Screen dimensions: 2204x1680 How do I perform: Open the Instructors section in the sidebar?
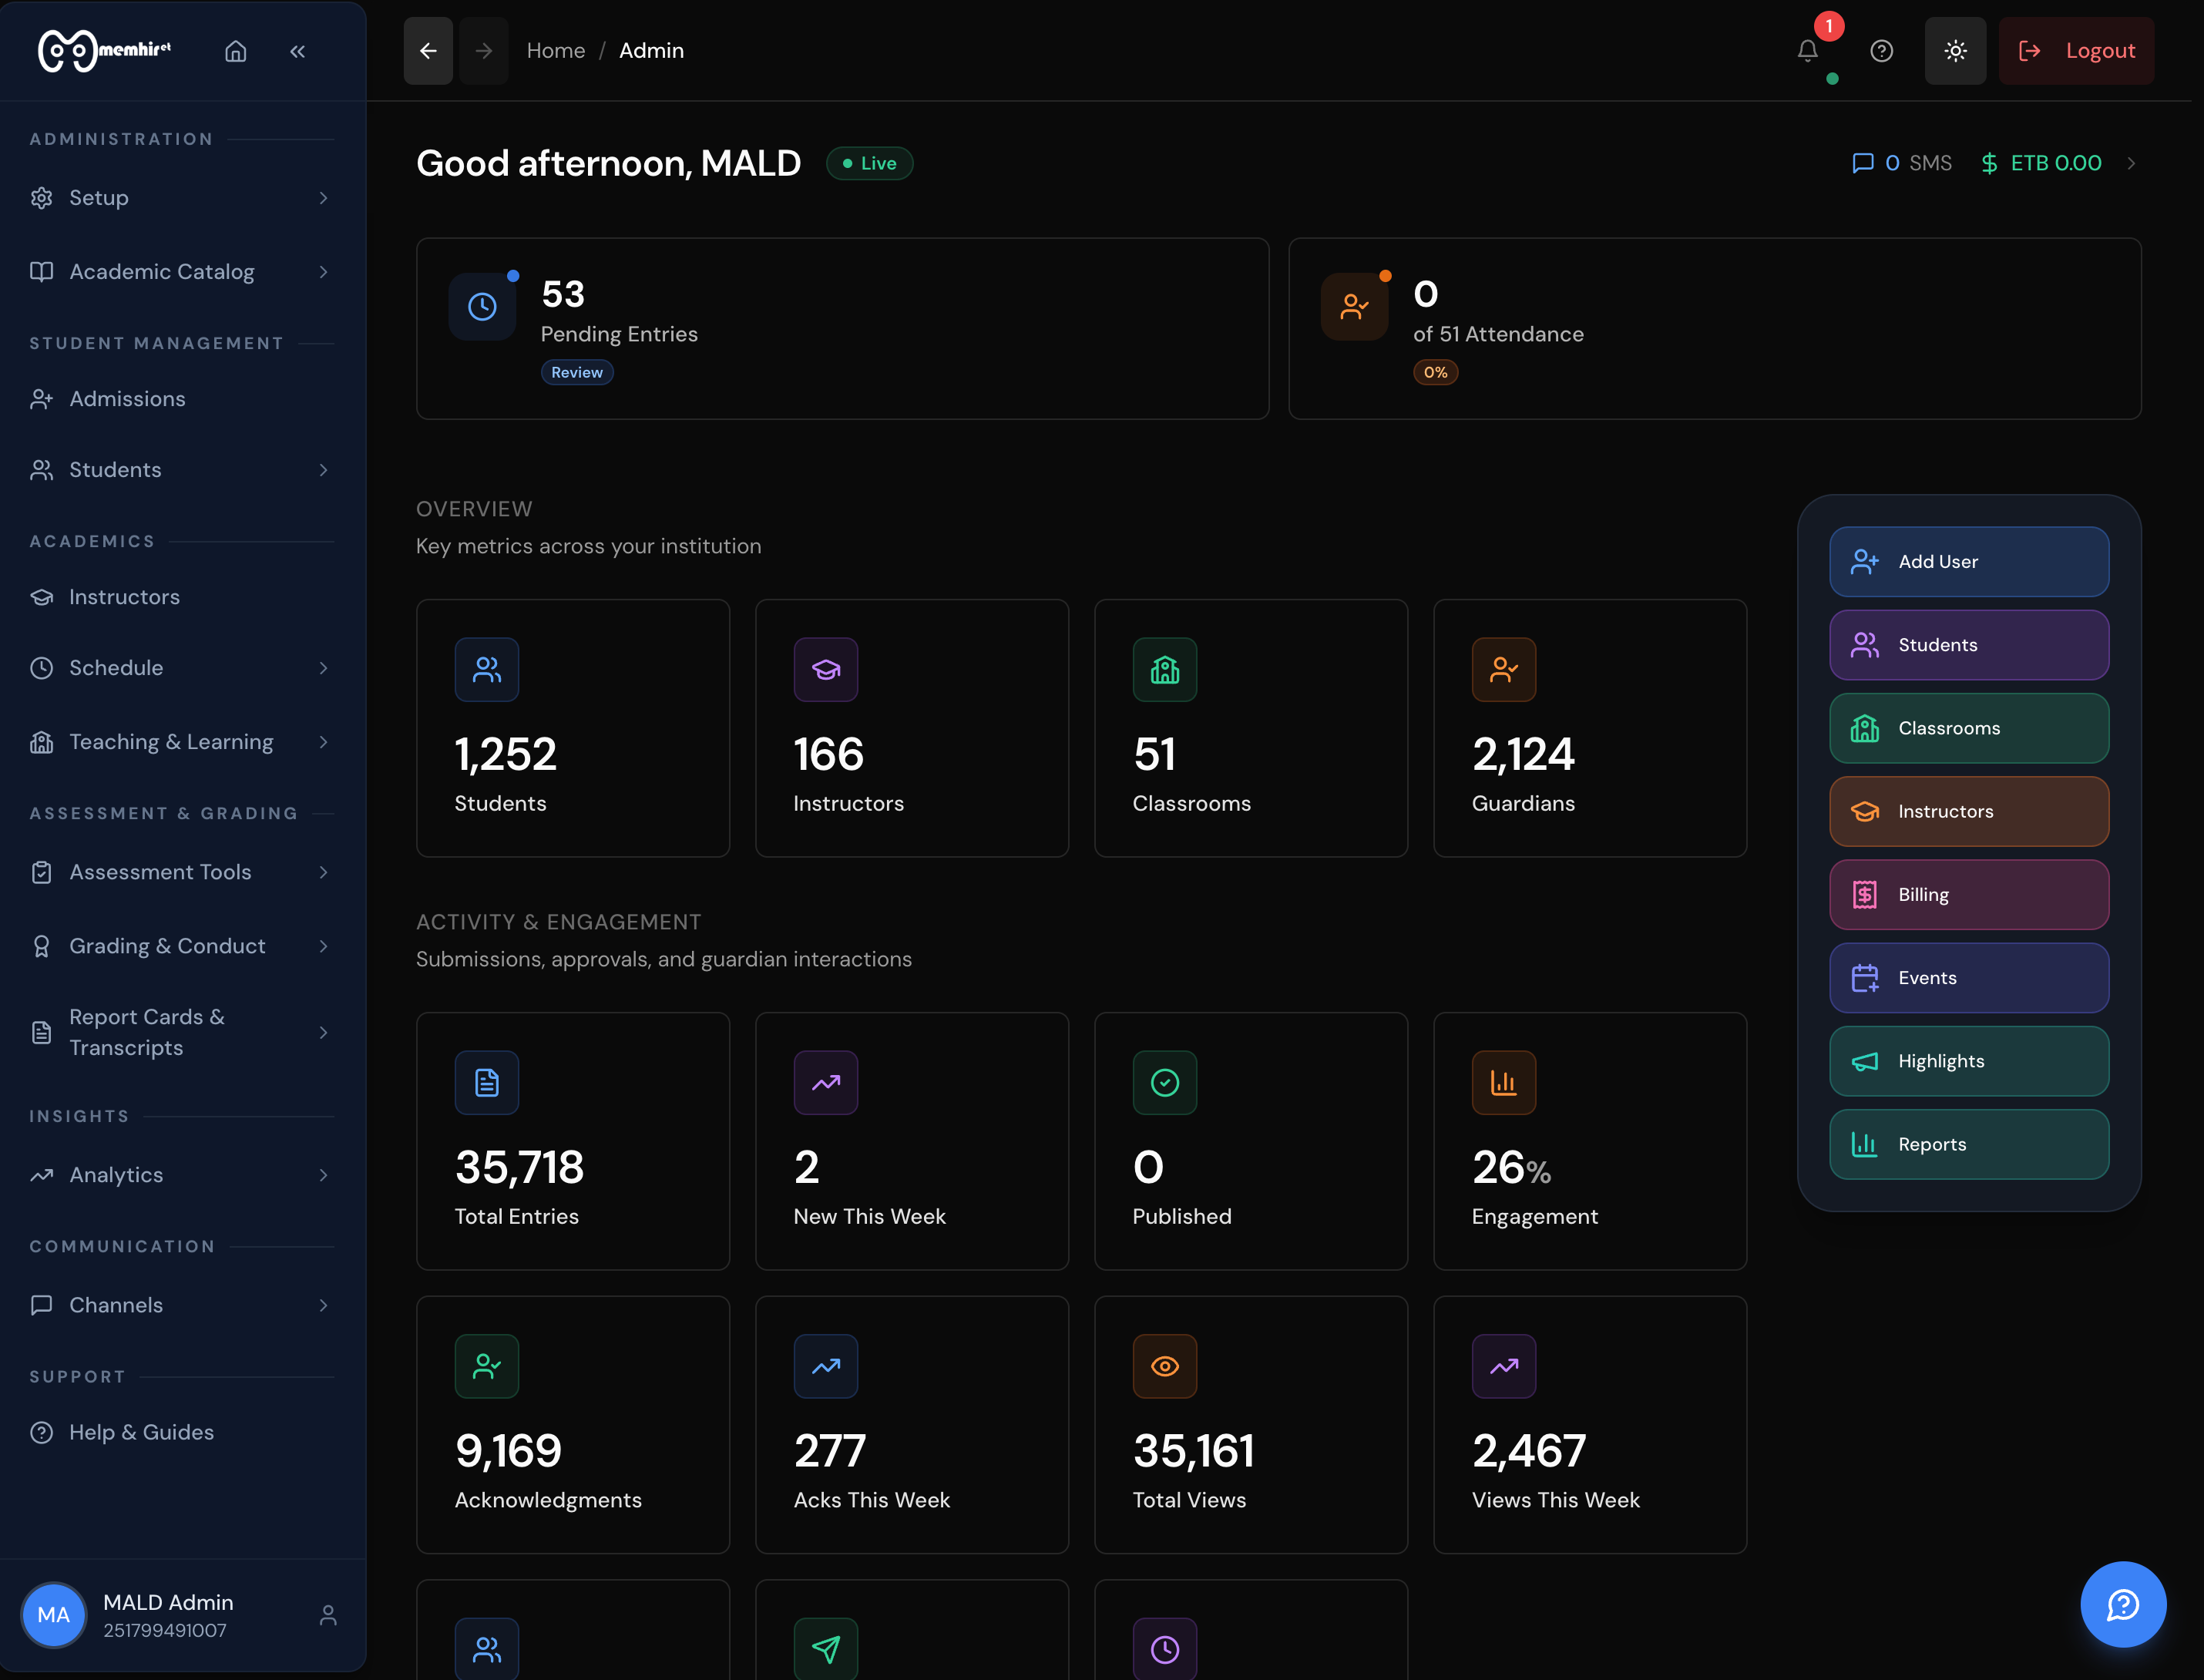tap(124, 596)
